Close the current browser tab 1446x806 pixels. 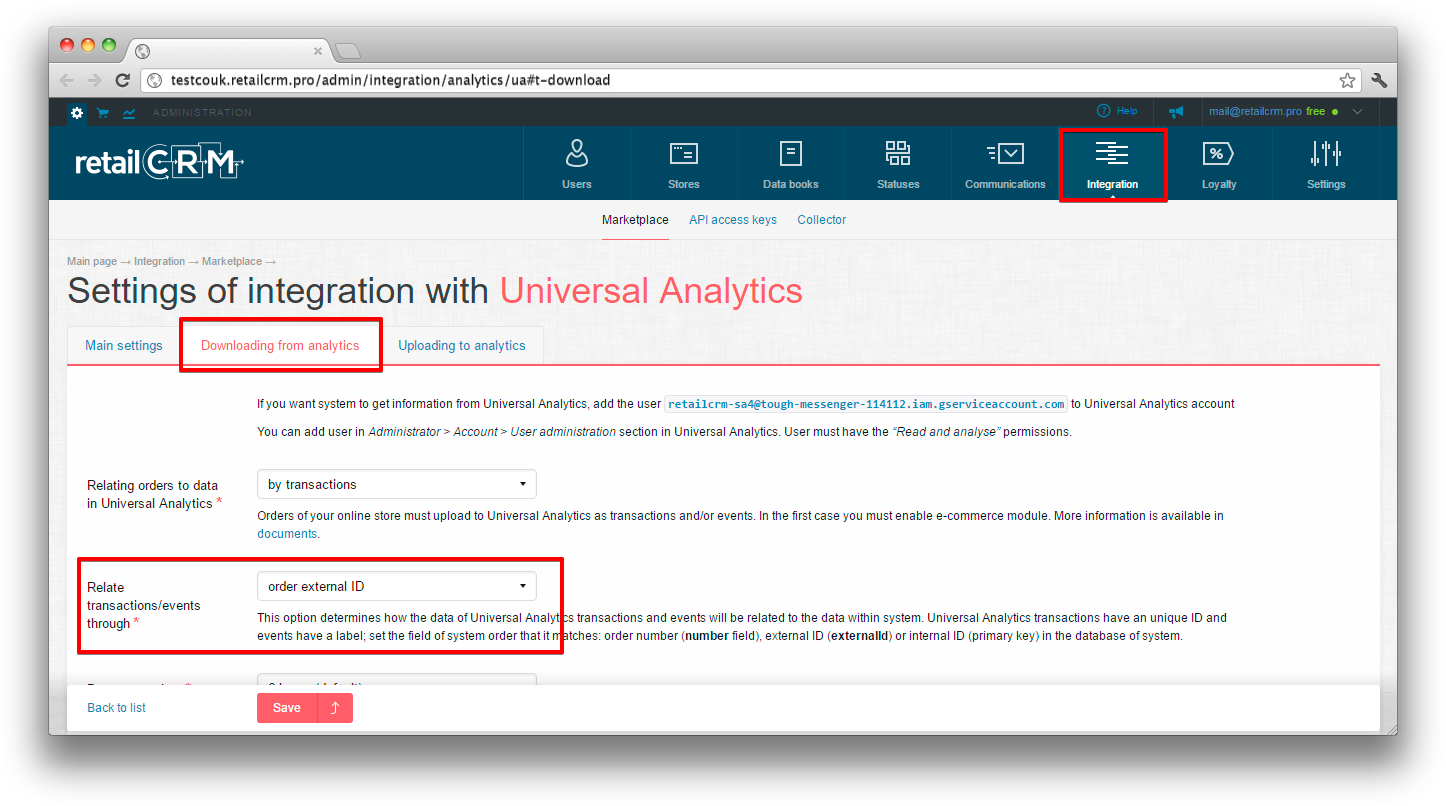318,51
